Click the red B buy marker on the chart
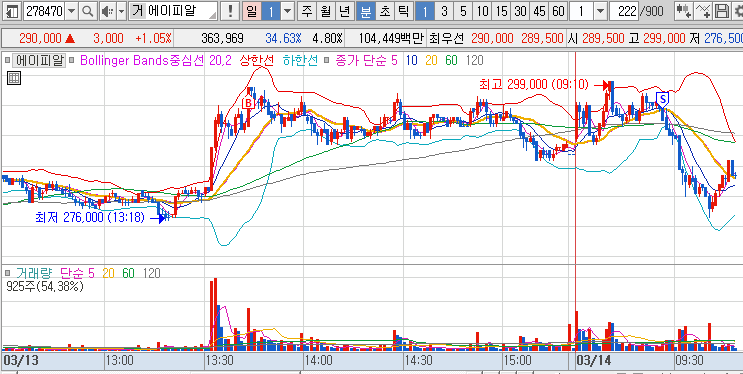The height and width of the screenshot is (374, 743). (248, 102)
